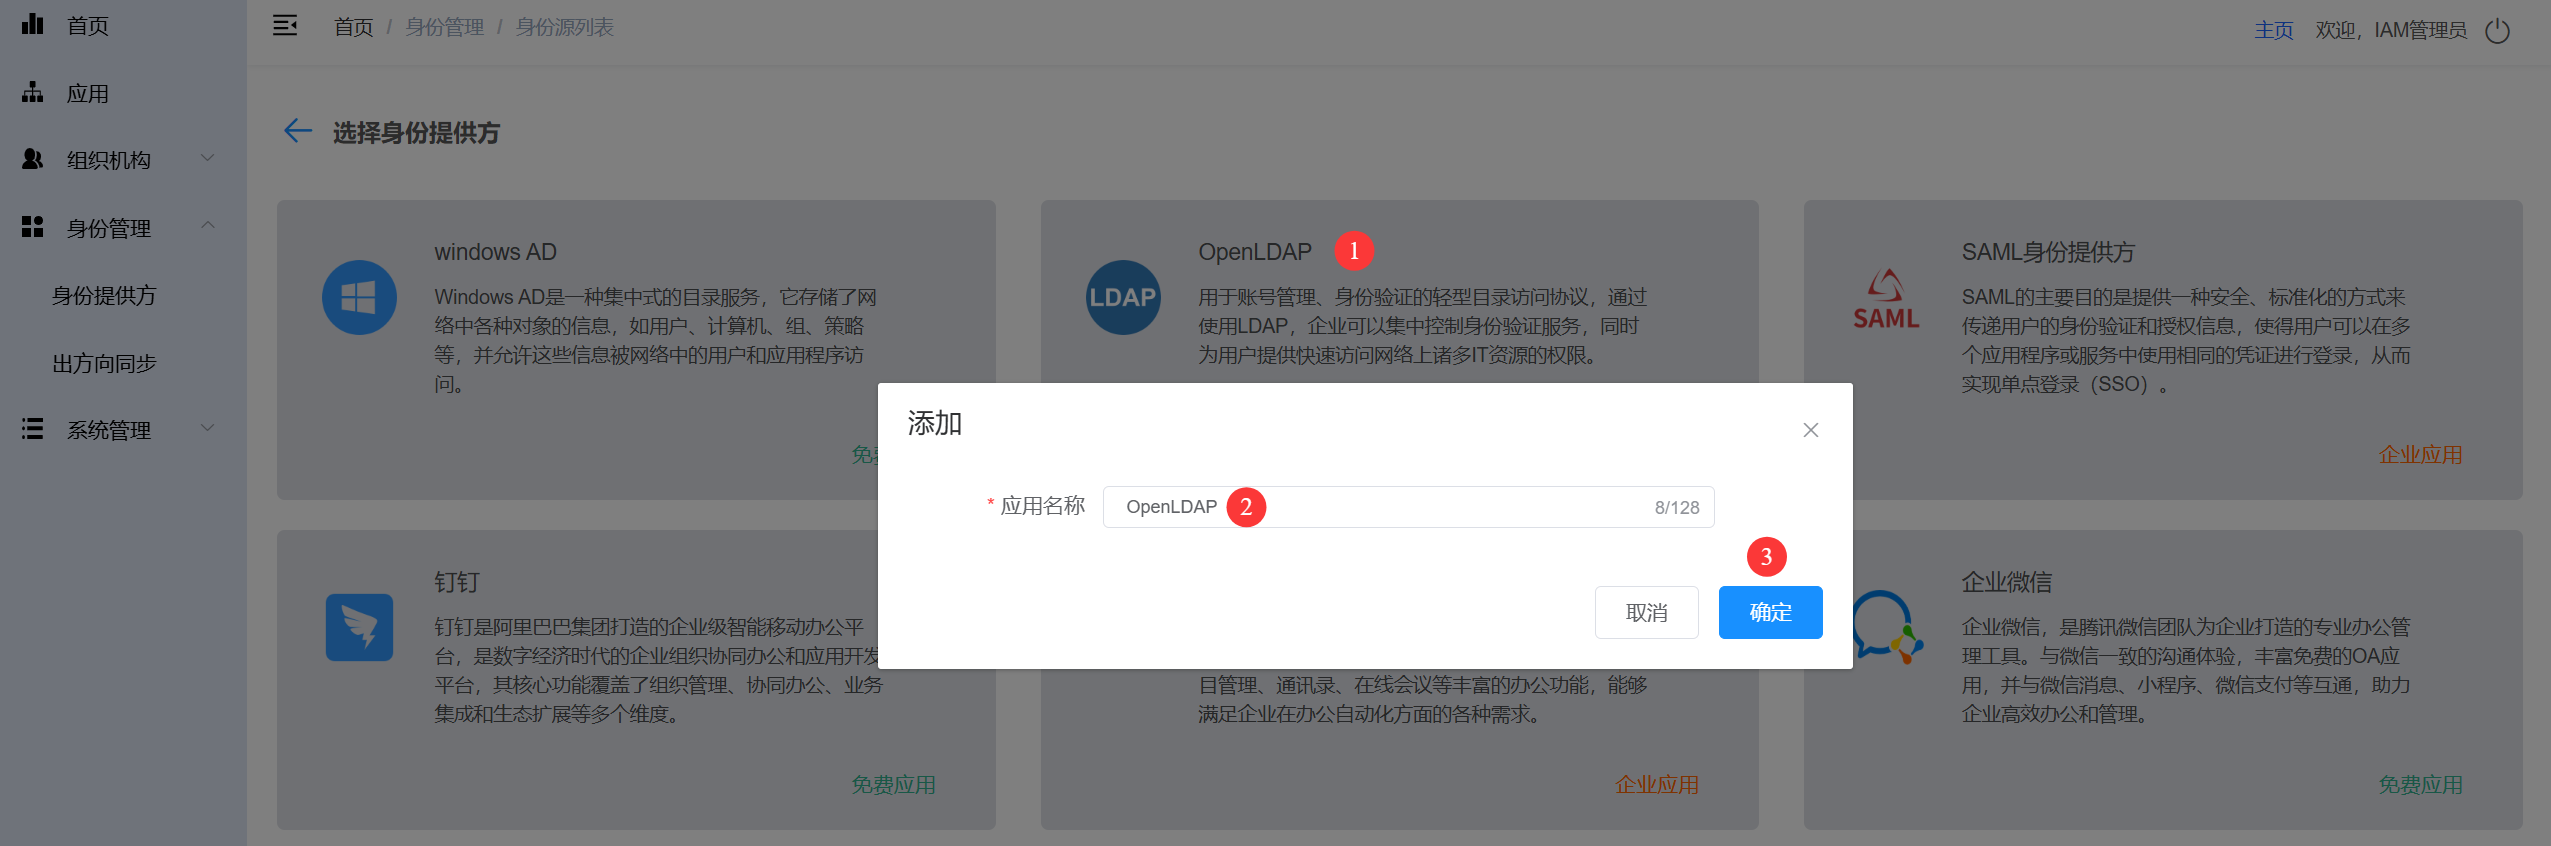Close the 添加 dialog with X
Screen dimensions: 2551x846
coord(1810,430)
